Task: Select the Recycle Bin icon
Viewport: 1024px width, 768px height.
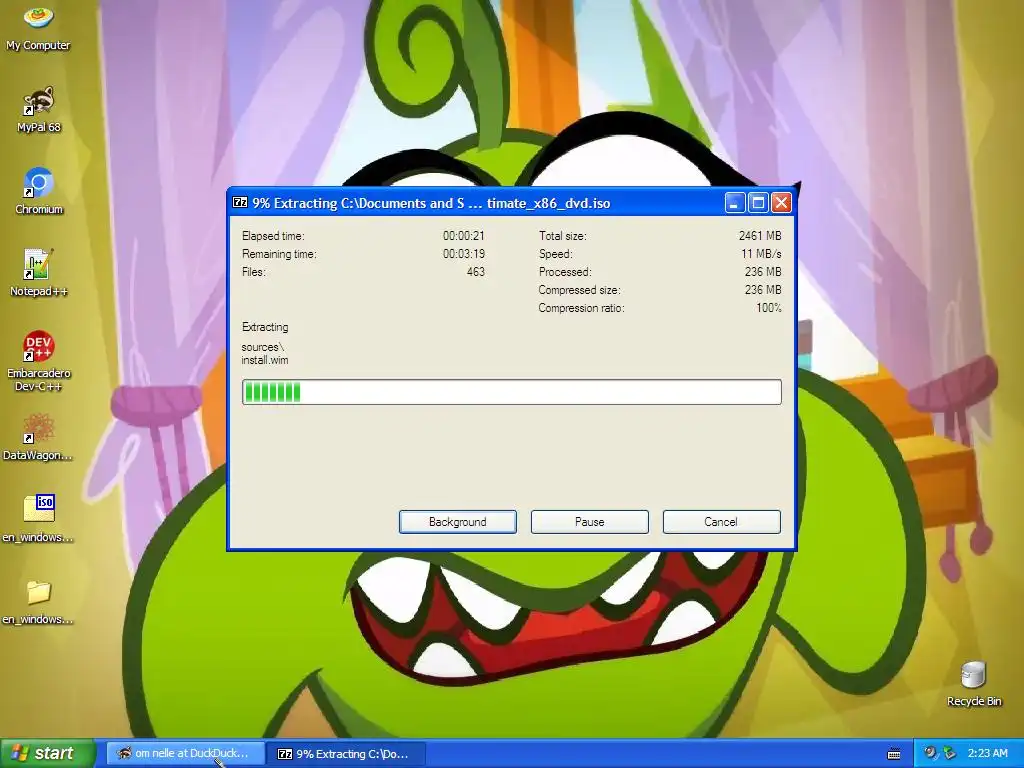Action: tap(974, 684)
